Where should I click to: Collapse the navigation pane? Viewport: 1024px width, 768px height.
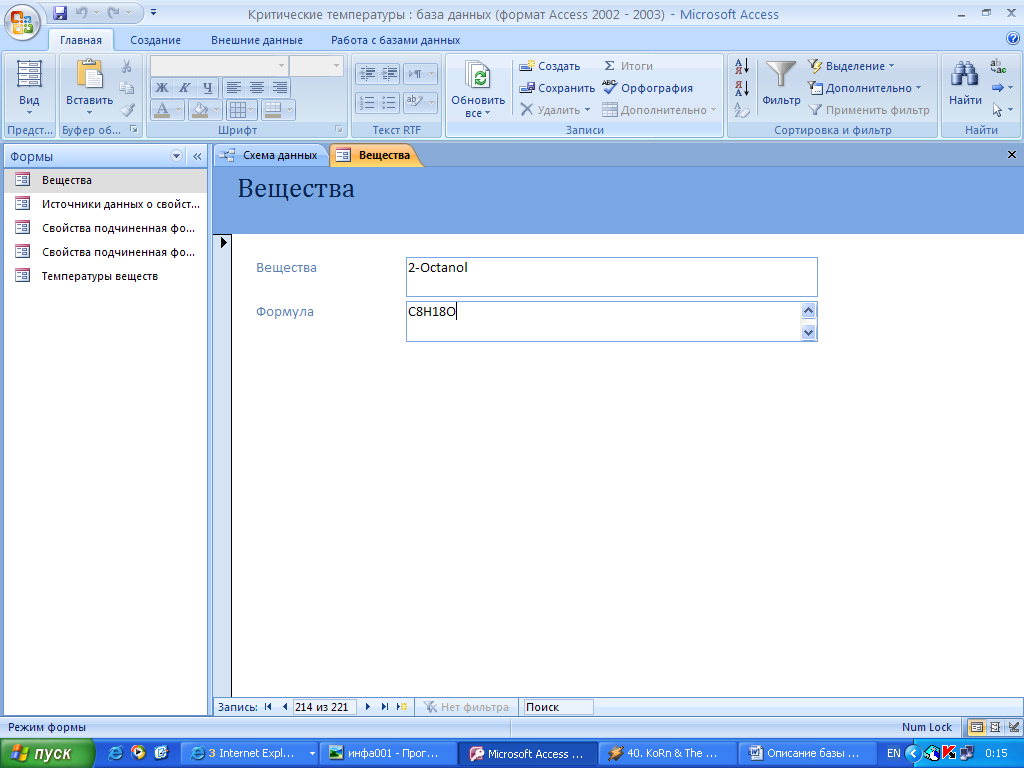coord(197,156)
